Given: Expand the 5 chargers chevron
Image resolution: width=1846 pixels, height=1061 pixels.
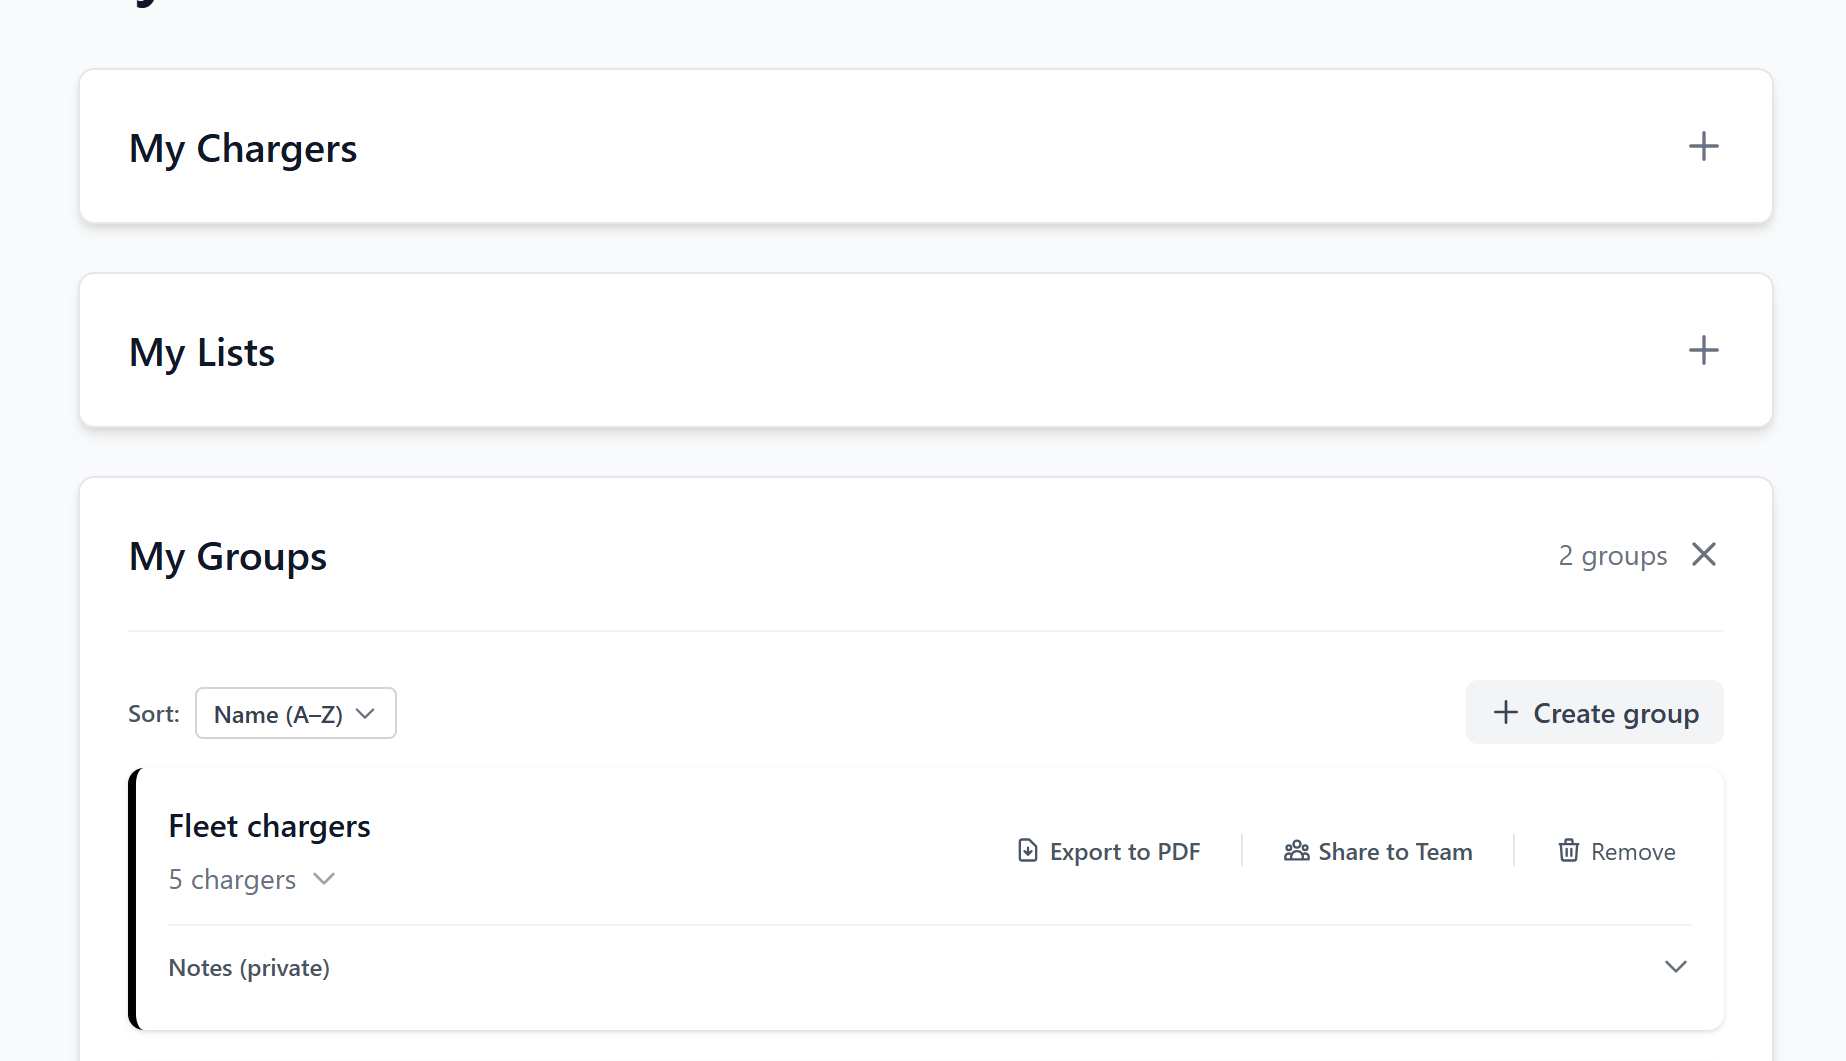Looking at the screenshot, I should pos(324,879).
